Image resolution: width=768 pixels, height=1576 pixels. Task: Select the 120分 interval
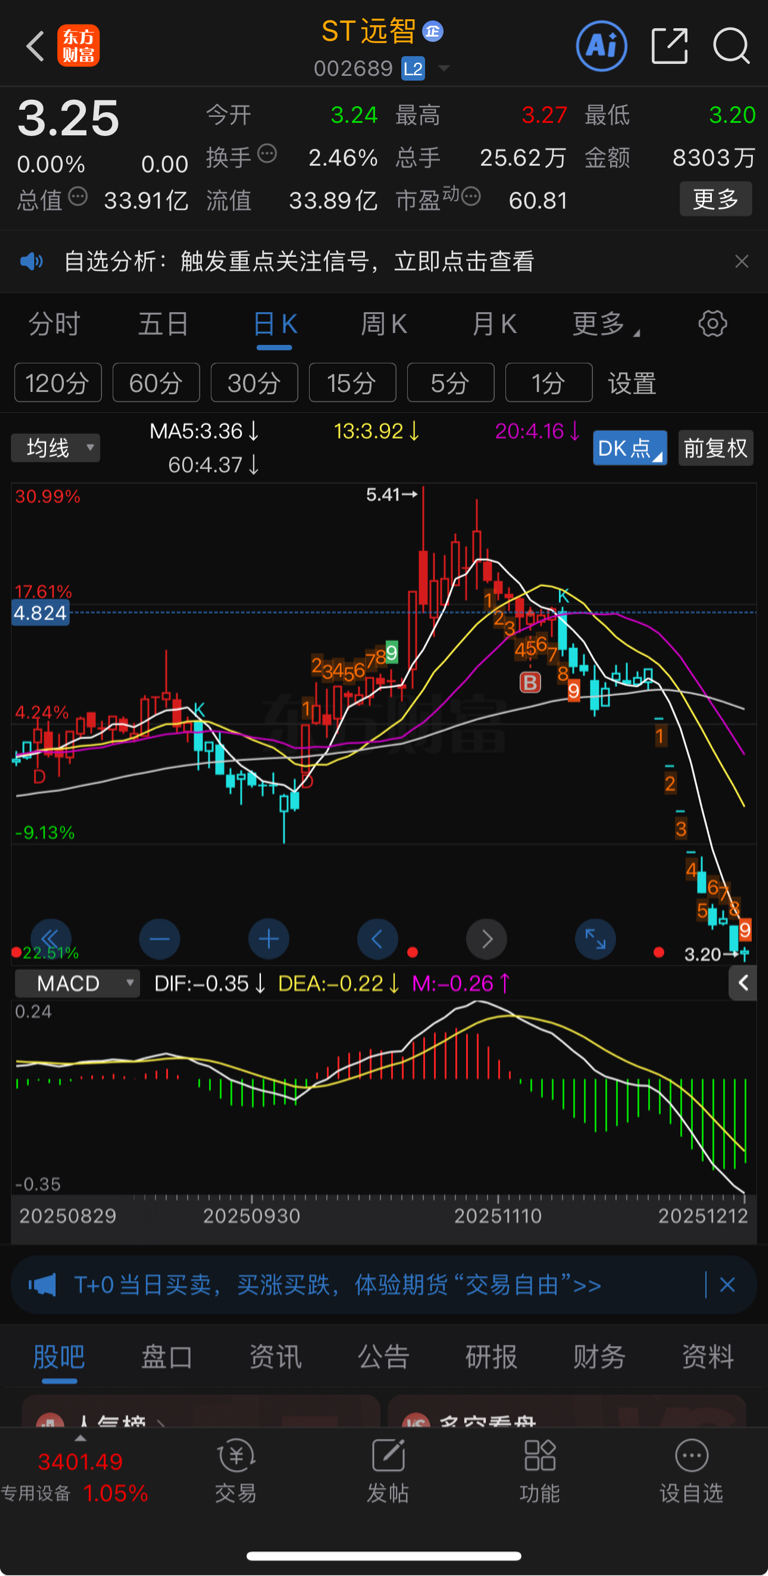pyautogui.click(x=58, y=383)
